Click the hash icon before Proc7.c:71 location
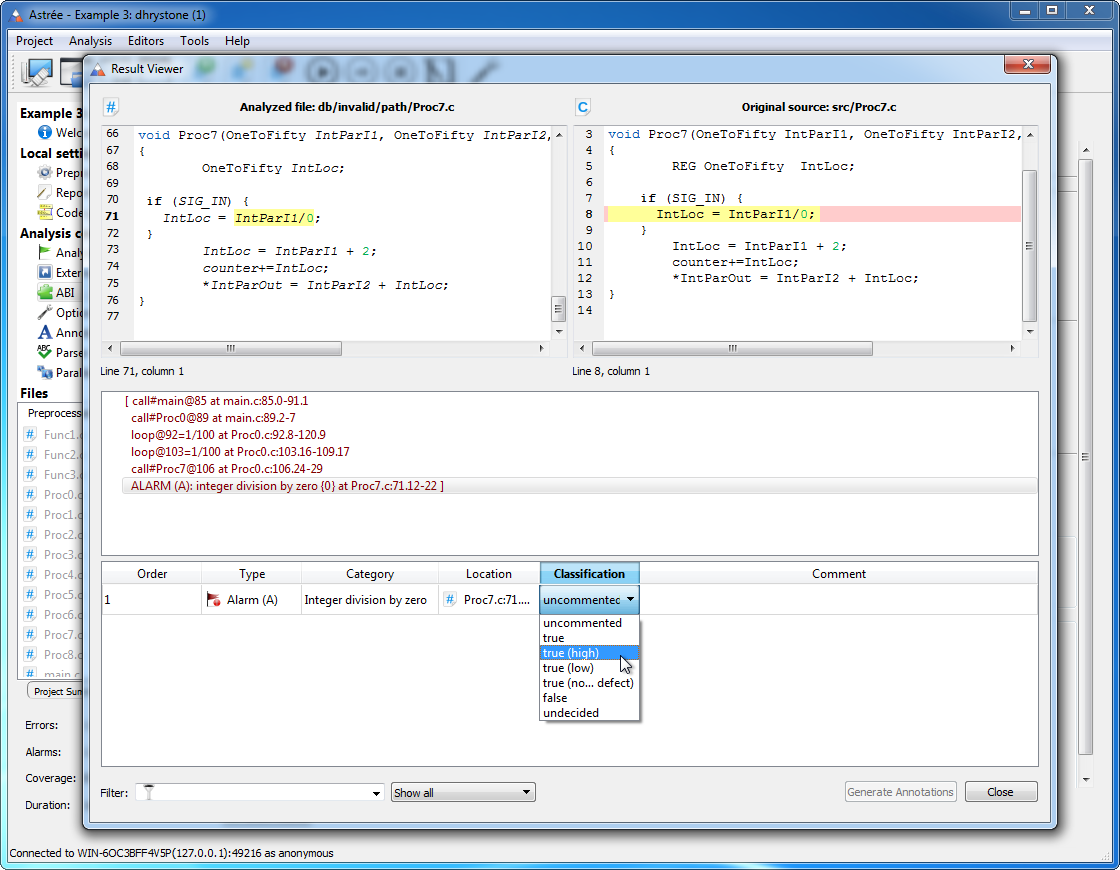Viewport: 1120px width, 870px height. pyautogui.click(x=450, y=600)
